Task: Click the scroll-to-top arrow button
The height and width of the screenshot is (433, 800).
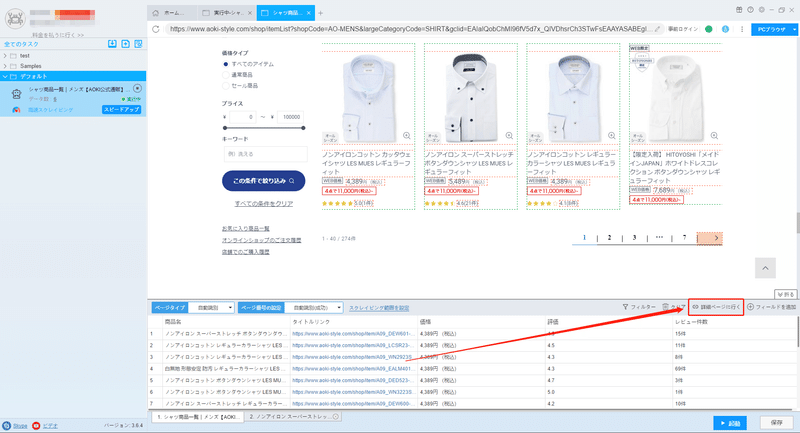Action: (765, 268)
